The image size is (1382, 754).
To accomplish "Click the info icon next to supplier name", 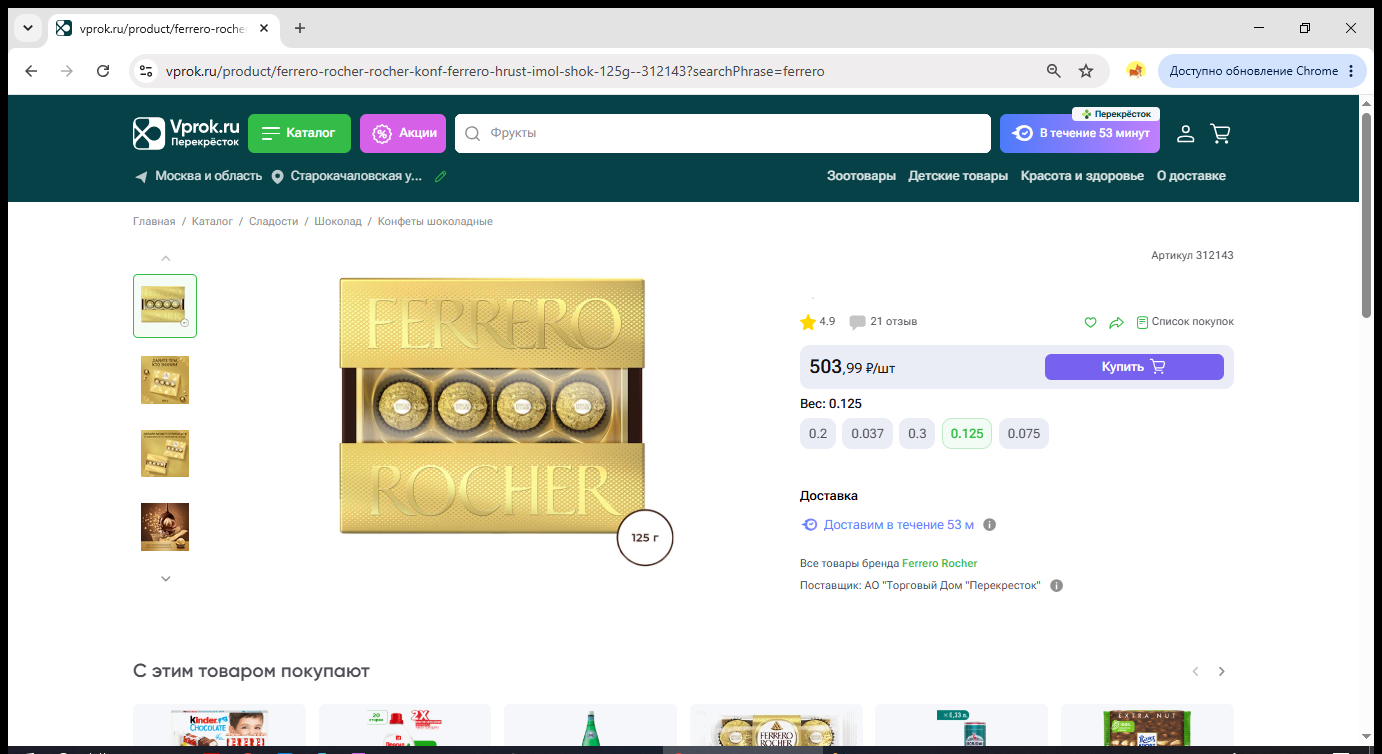I will (1057, 585).
